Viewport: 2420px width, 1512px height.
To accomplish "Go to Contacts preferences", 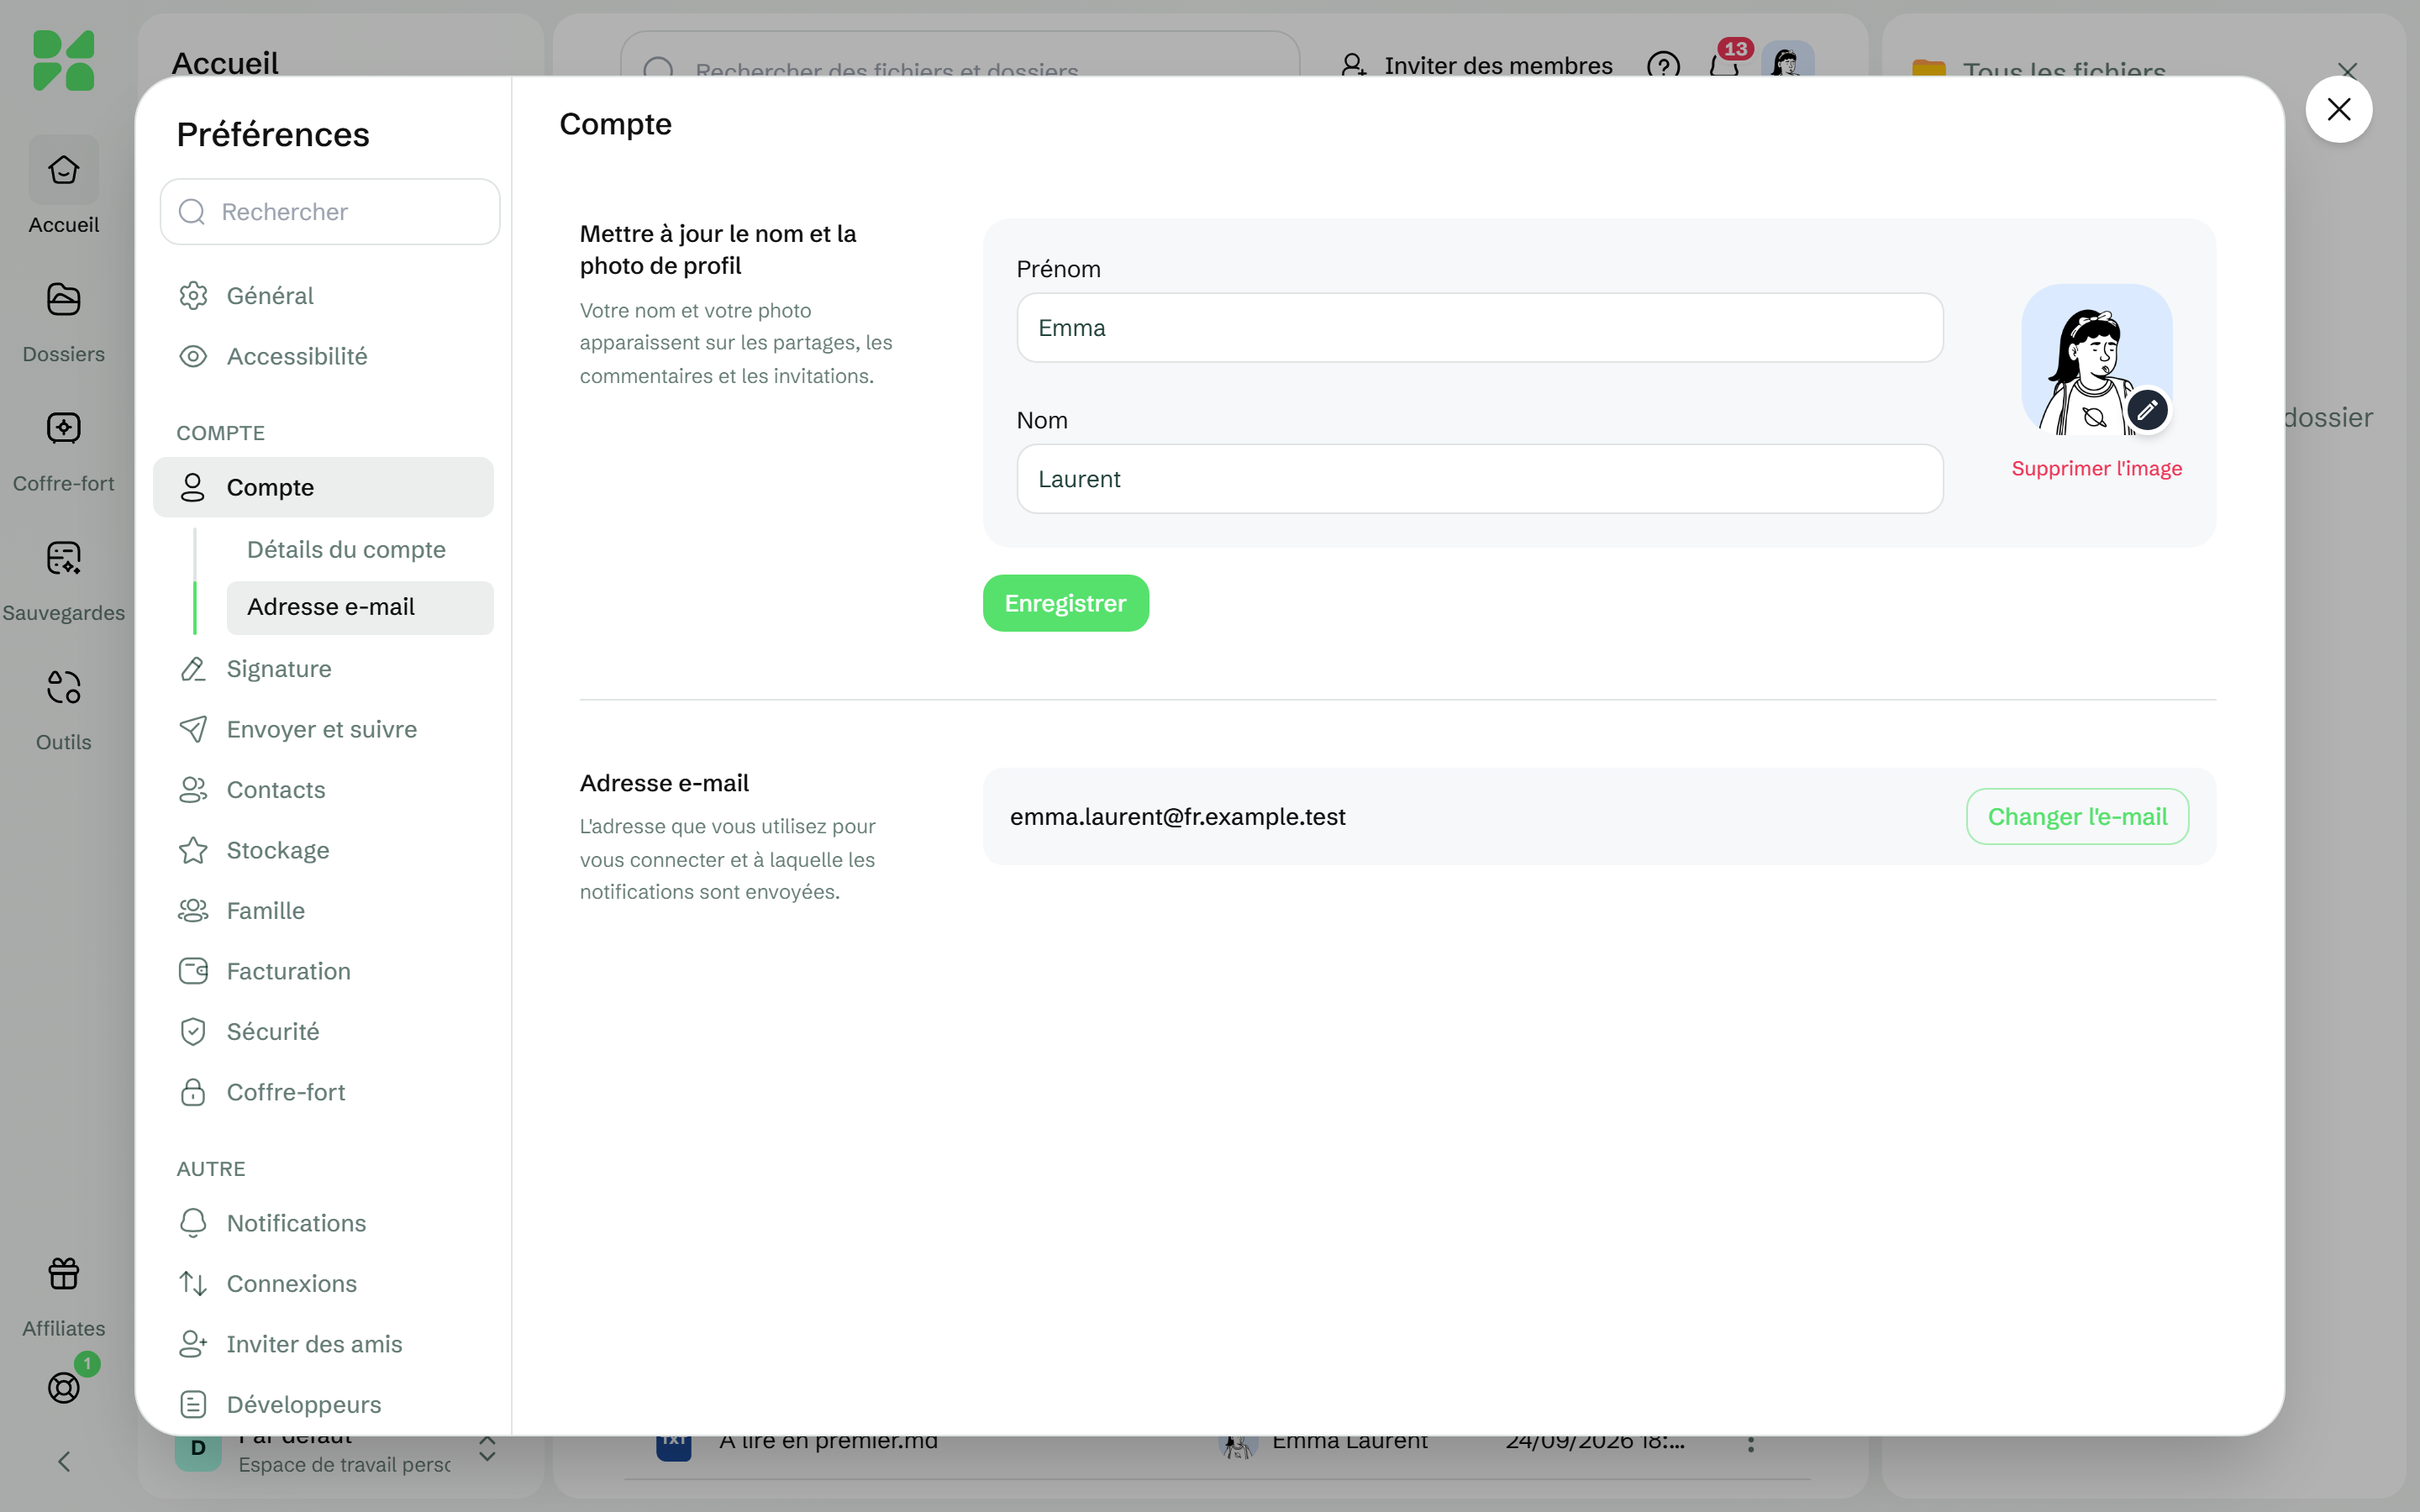I will [x=323, y=790].
